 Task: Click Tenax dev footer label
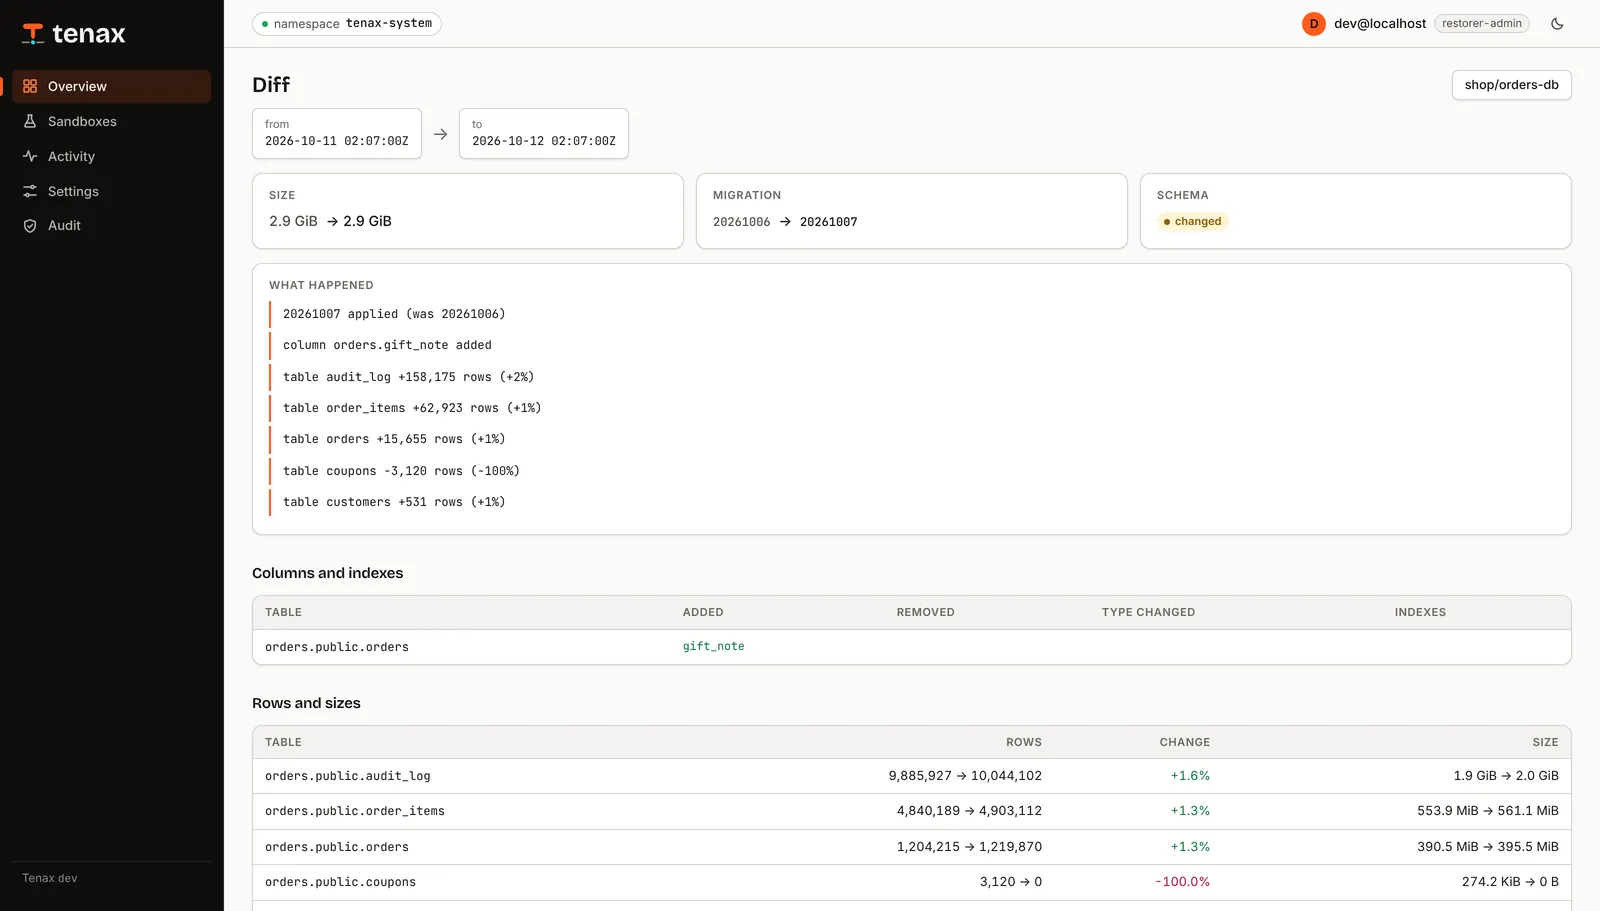[x=50, y=878]
